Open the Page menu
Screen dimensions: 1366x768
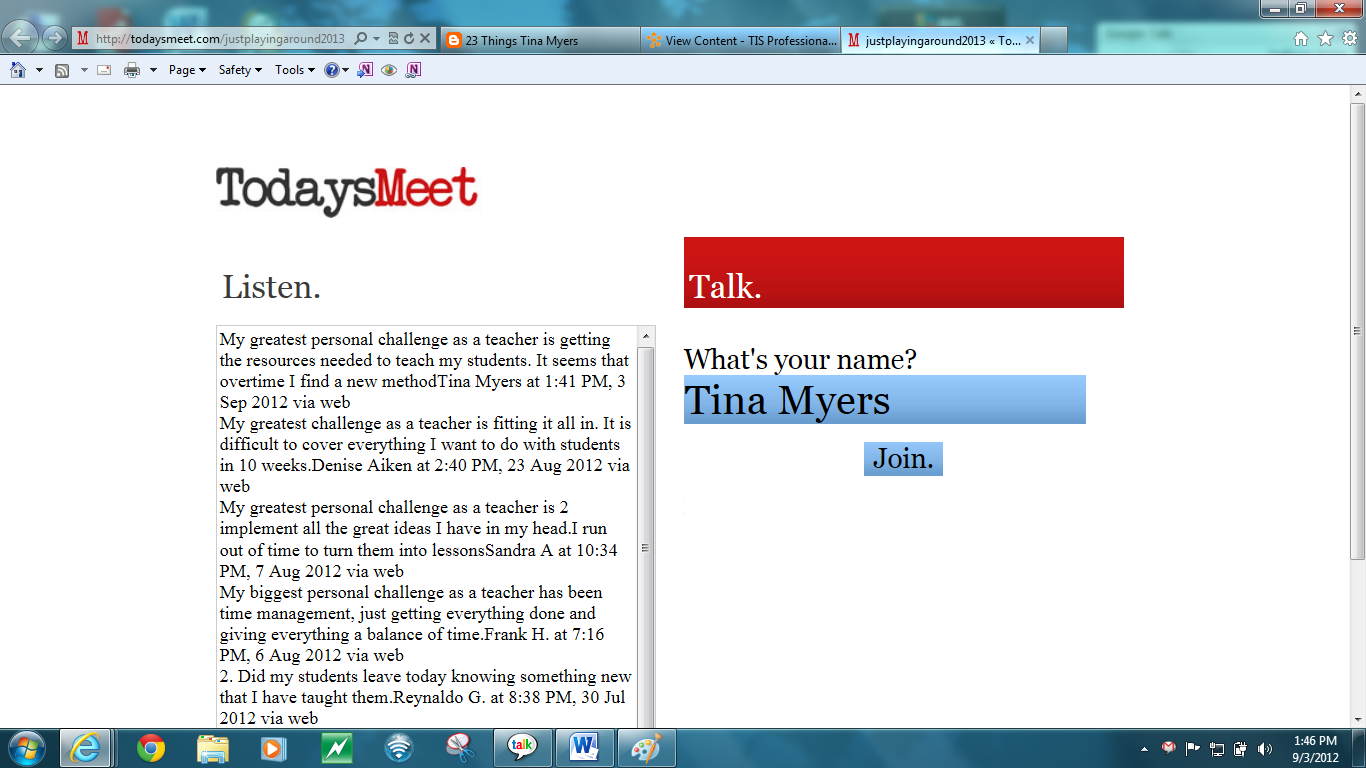(187, 70)
